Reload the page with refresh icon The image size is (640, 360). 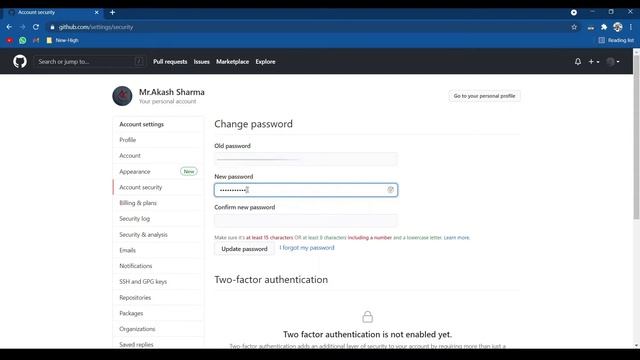(36, 27)
